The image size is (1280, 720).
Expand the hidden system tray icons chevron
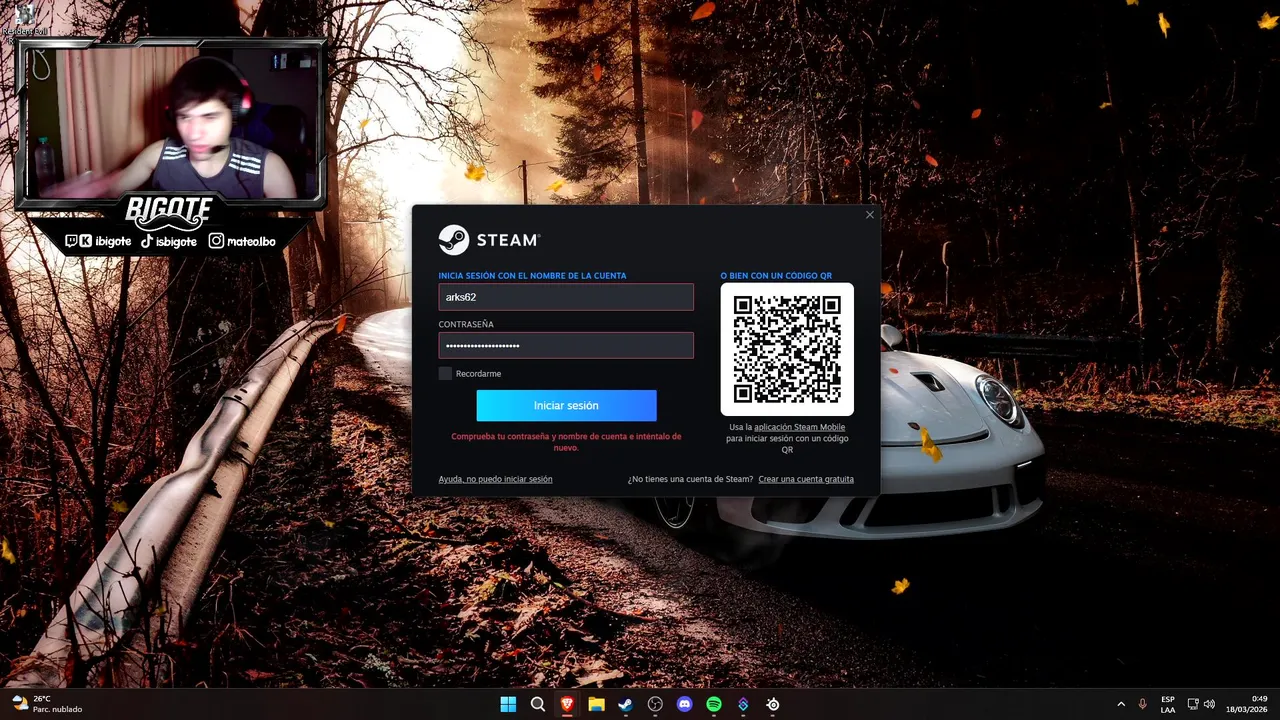coord(1120,704)
